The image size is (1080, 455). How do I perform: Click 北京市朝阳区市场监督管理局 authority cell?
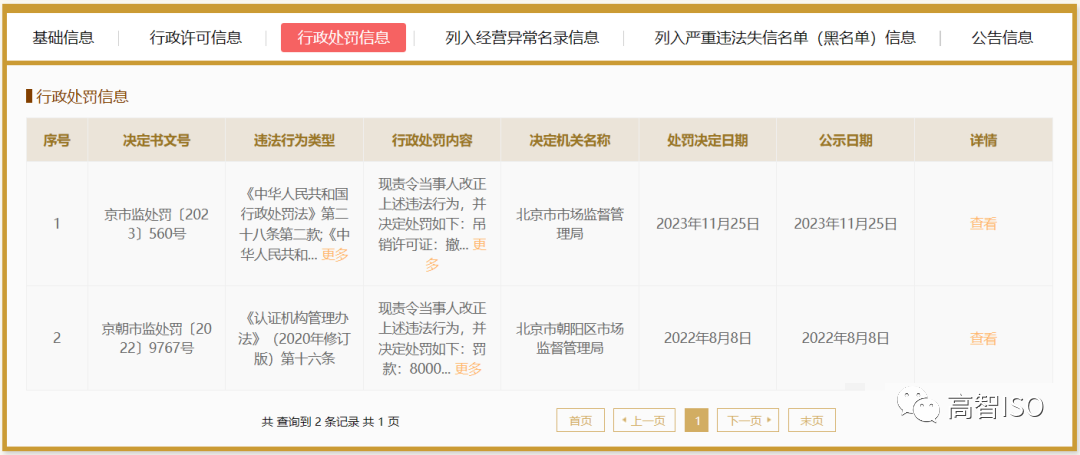tap(570, 338)
